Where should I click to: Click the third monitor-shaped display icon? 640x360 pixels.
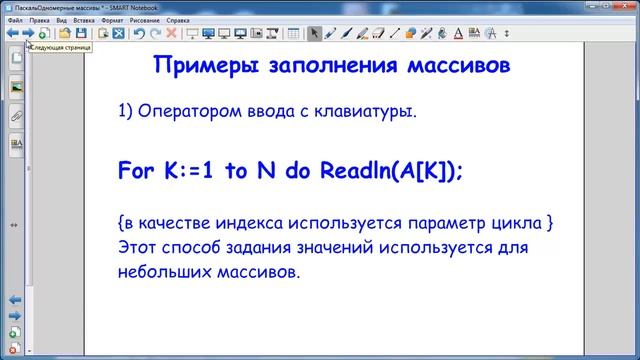[224, 33]
